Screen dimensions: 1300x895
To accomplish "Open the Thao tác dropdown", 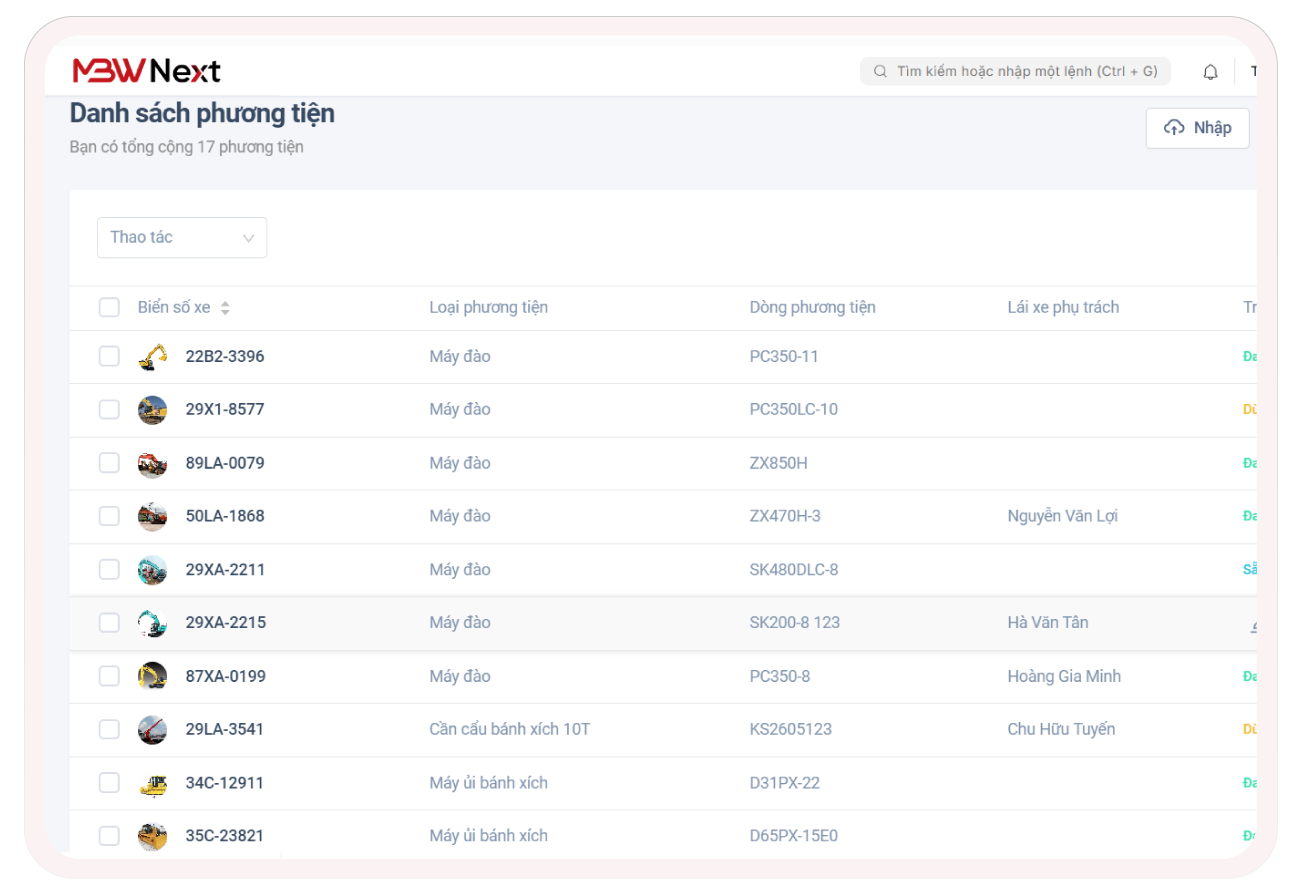I will pyautogui.click(x=182, y=238).
